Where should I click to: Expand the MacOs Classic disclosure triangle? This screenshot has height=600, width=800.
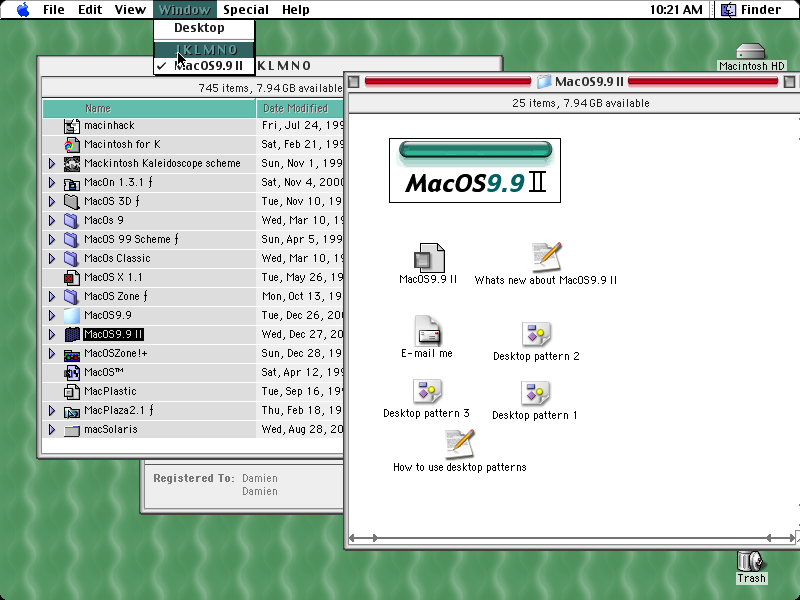click(52, 258)
